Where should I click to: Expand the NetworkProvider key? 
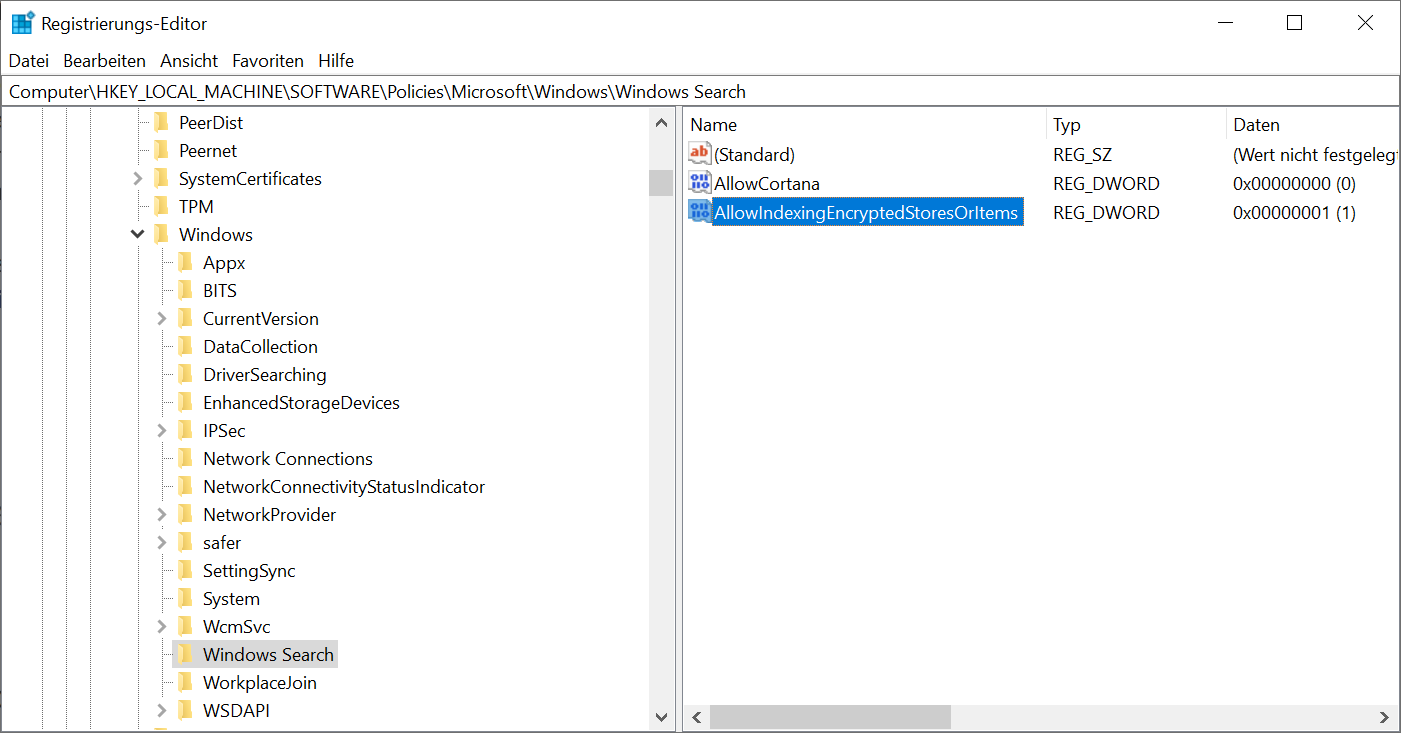tap(162, 515)
